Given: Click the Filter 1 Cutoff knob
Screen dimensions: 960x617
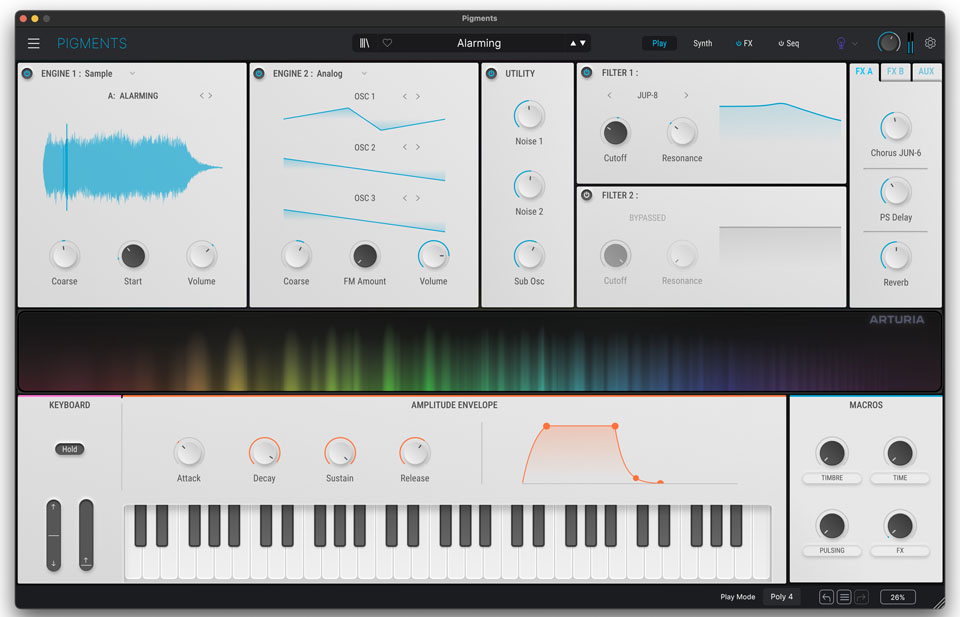Looking at the screenshot, I should point(615,132).
